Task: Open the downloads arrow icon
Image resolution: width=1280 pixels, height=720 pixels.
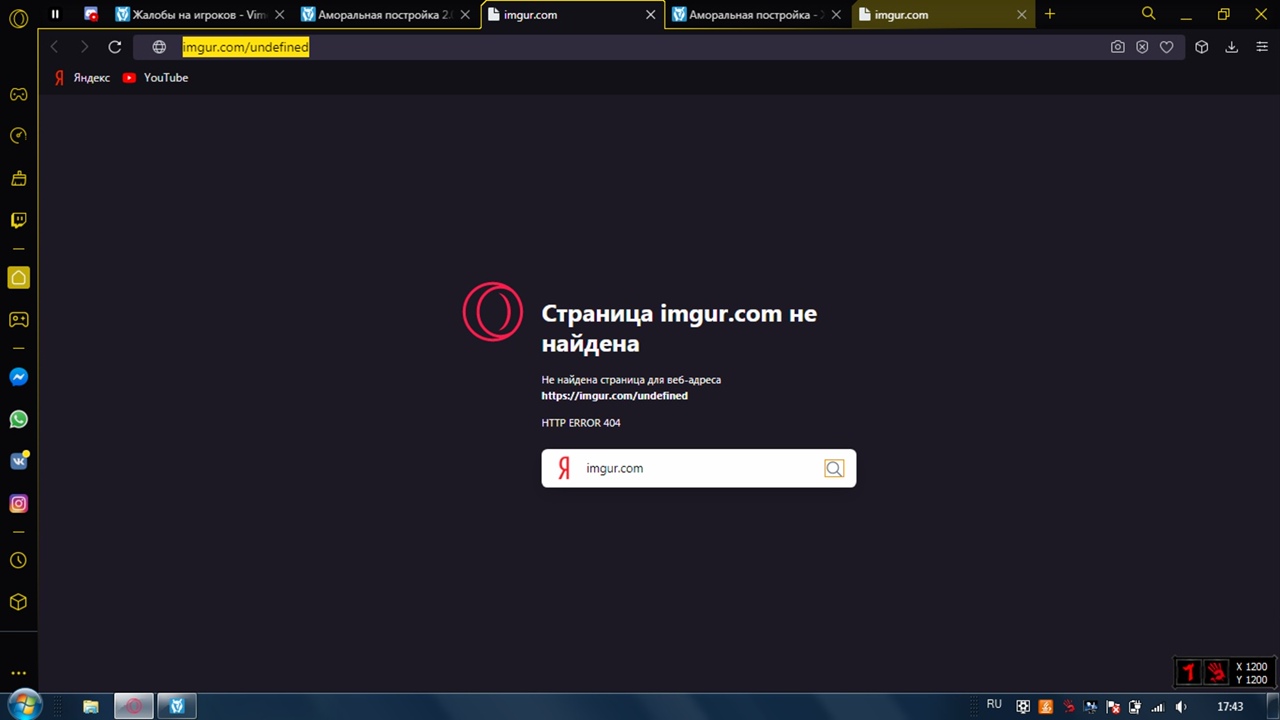Action: 1232,47
